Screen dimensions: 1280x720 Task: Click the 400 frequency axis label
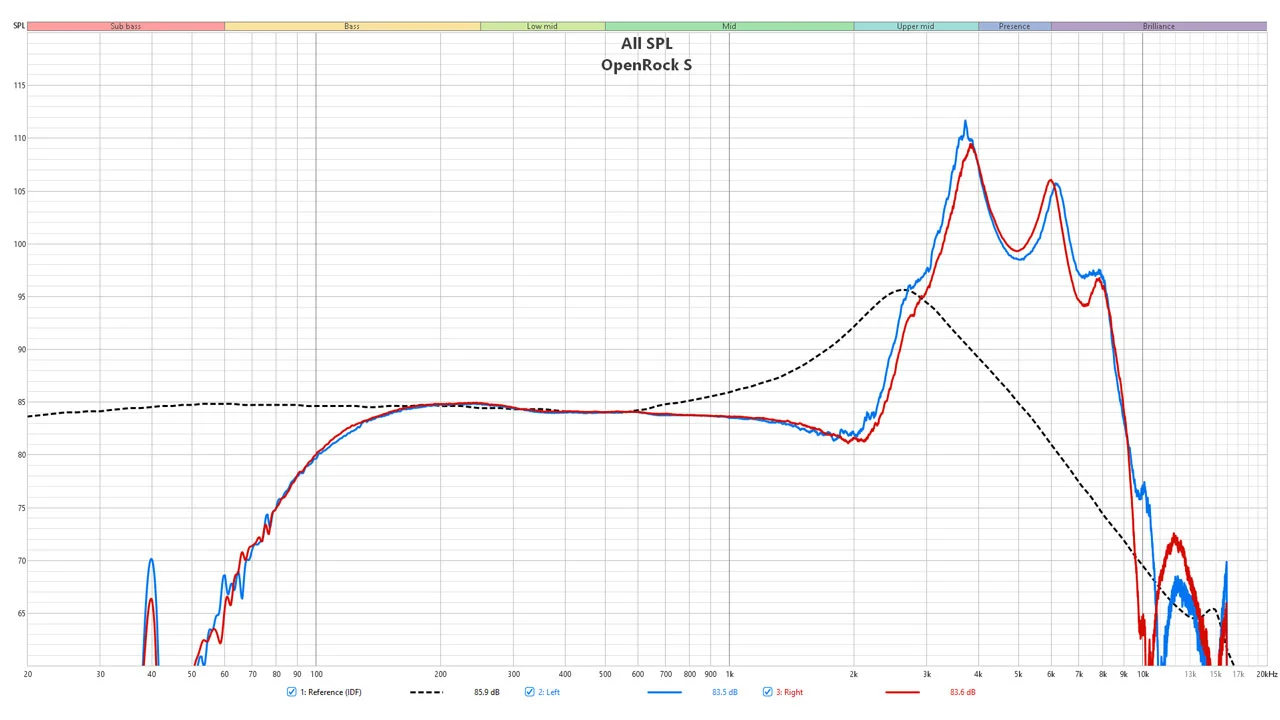coord(565,675)
